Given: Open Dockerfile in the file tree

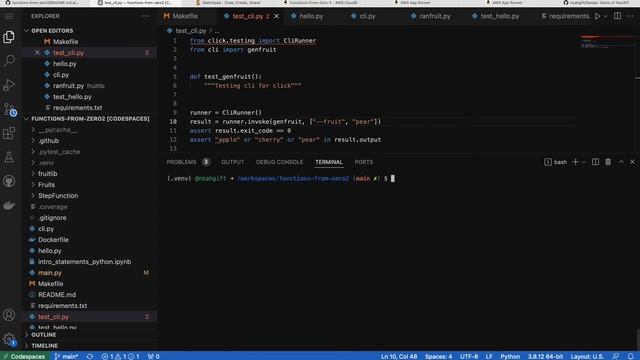Looking at the screenshot, I should click(x=53, y=240).
